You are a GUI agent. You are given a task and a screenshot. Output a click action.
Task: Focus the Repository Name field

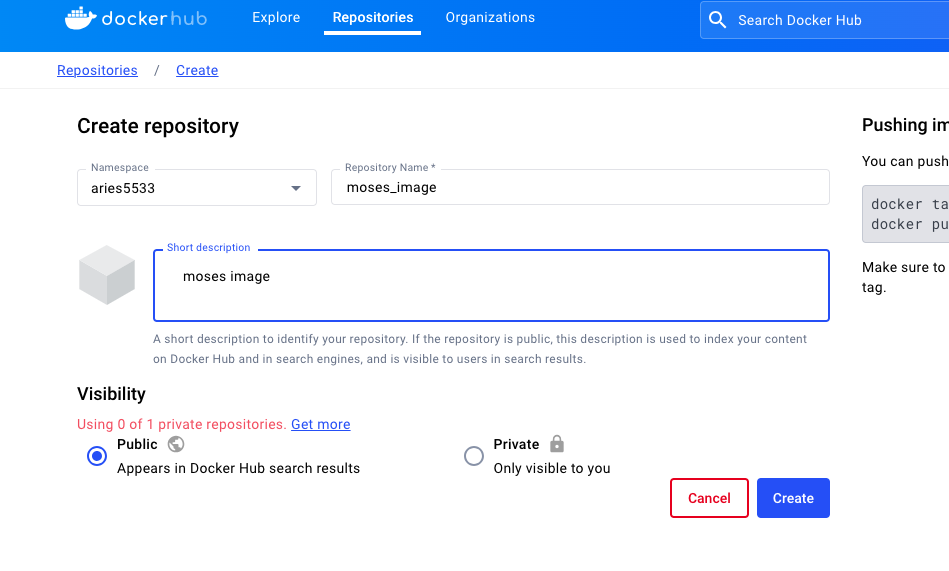pos(580,188)
